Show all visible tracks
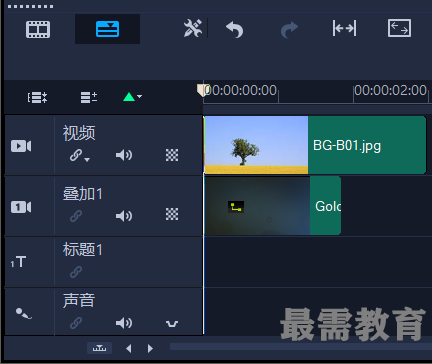This screenshot has width=432, height=364. [37, 97]
